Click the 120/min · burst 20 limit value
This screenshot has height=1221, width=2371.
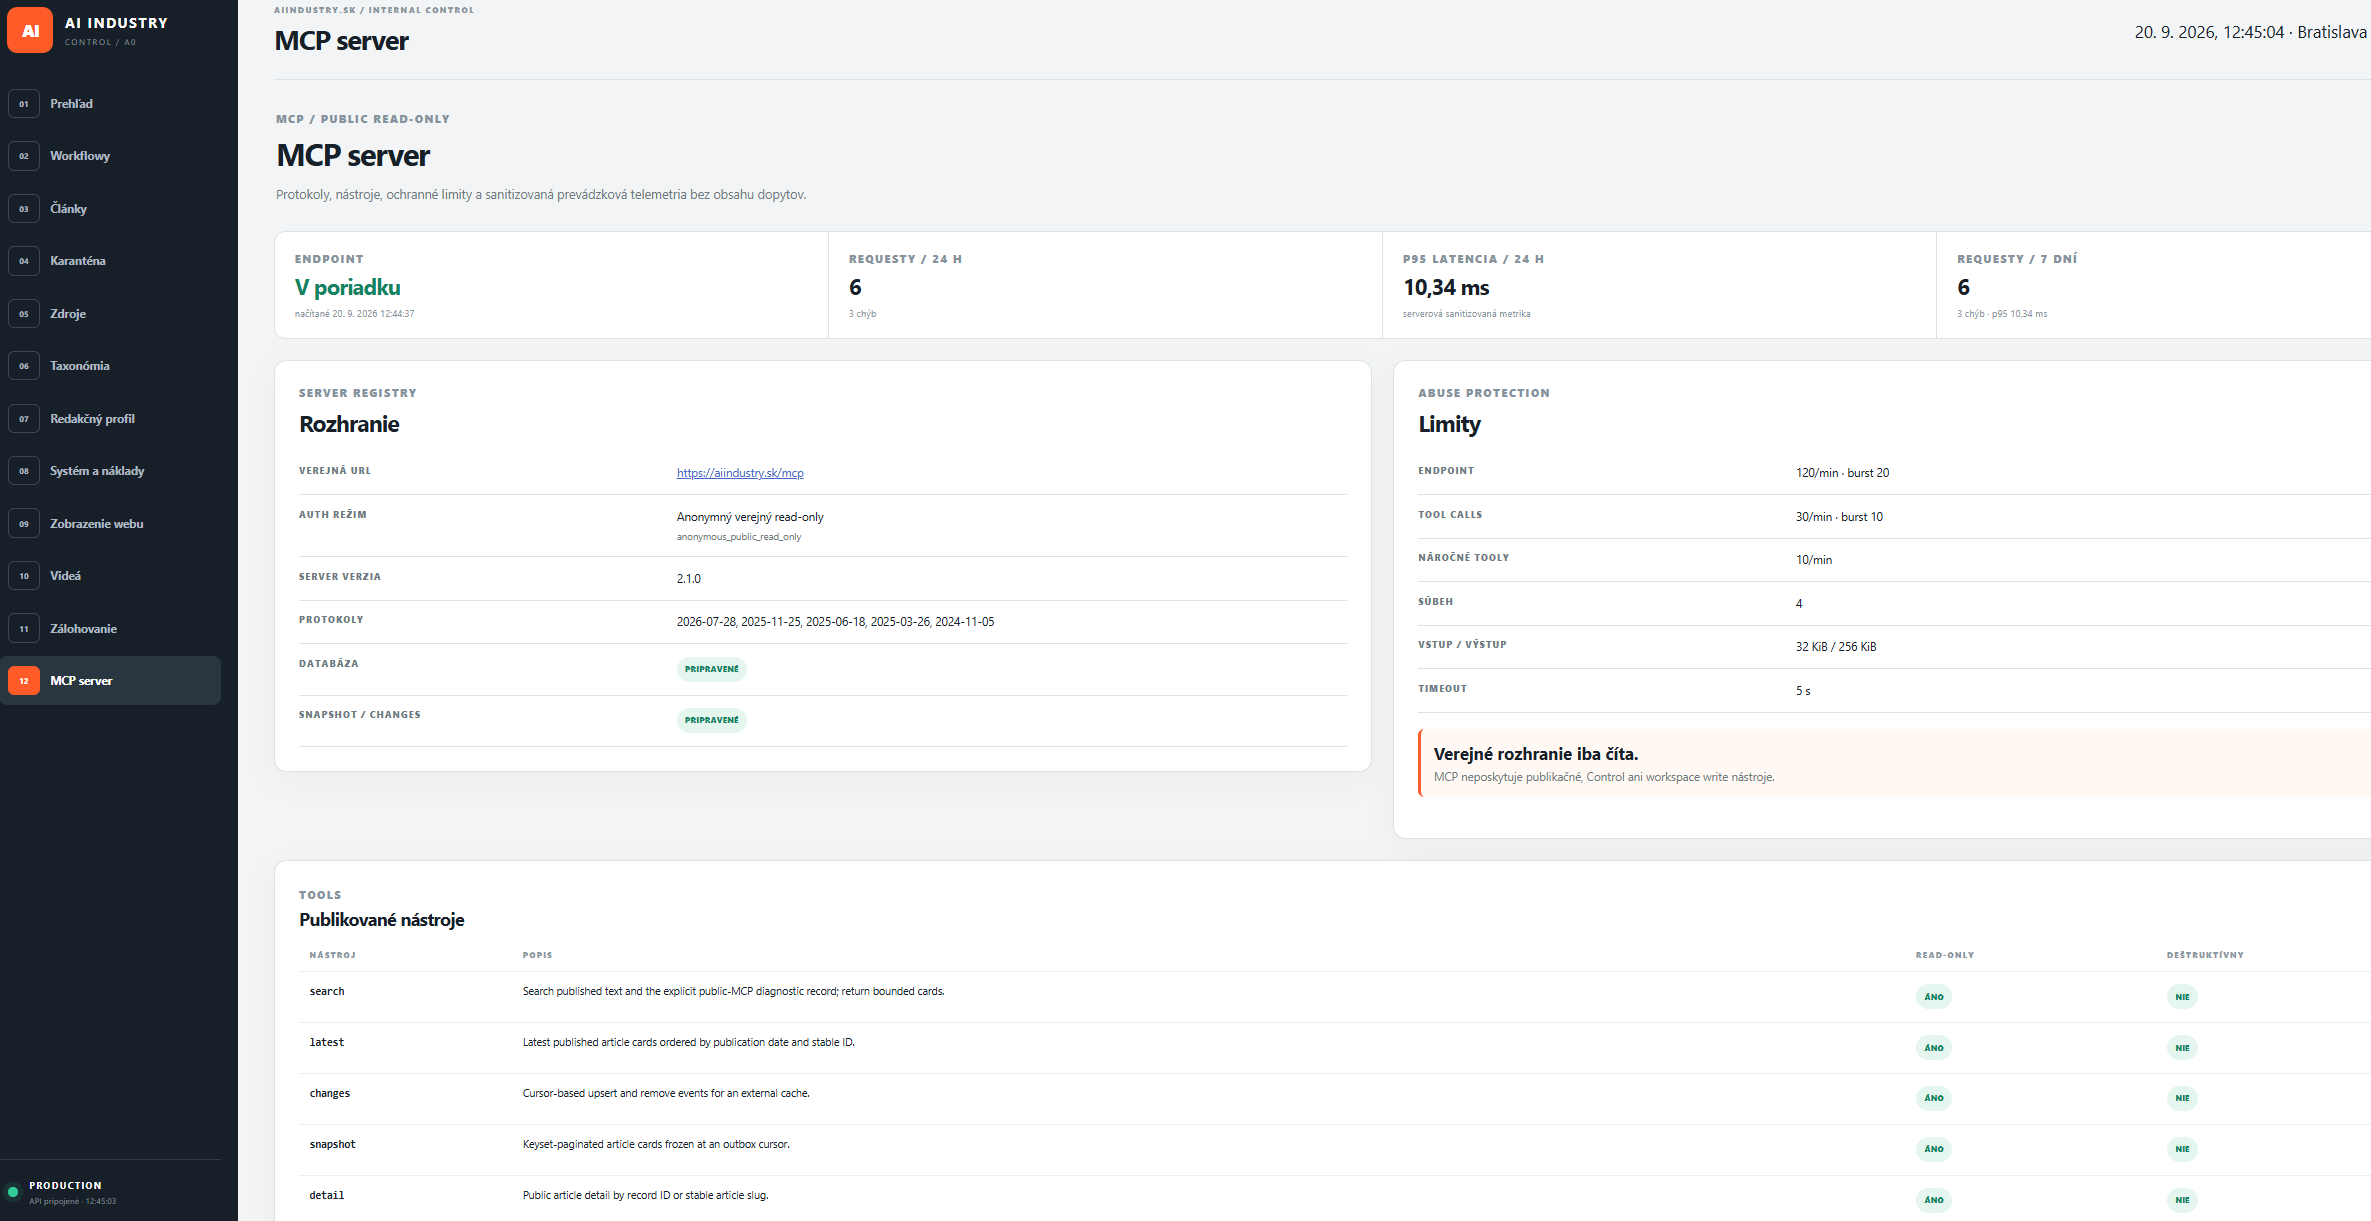[x=1842, y=473]
